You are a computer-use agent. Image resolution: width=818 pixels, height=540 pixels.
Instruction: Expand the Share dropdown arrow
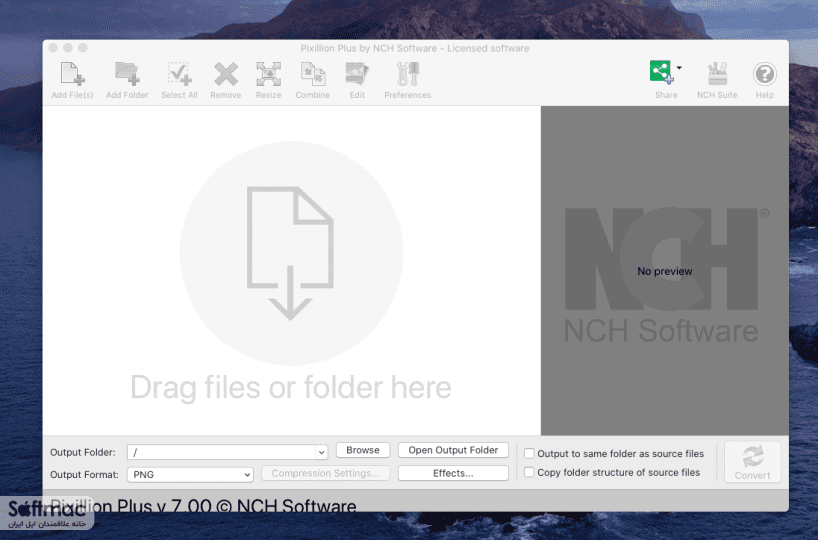[x=679, y=68]
